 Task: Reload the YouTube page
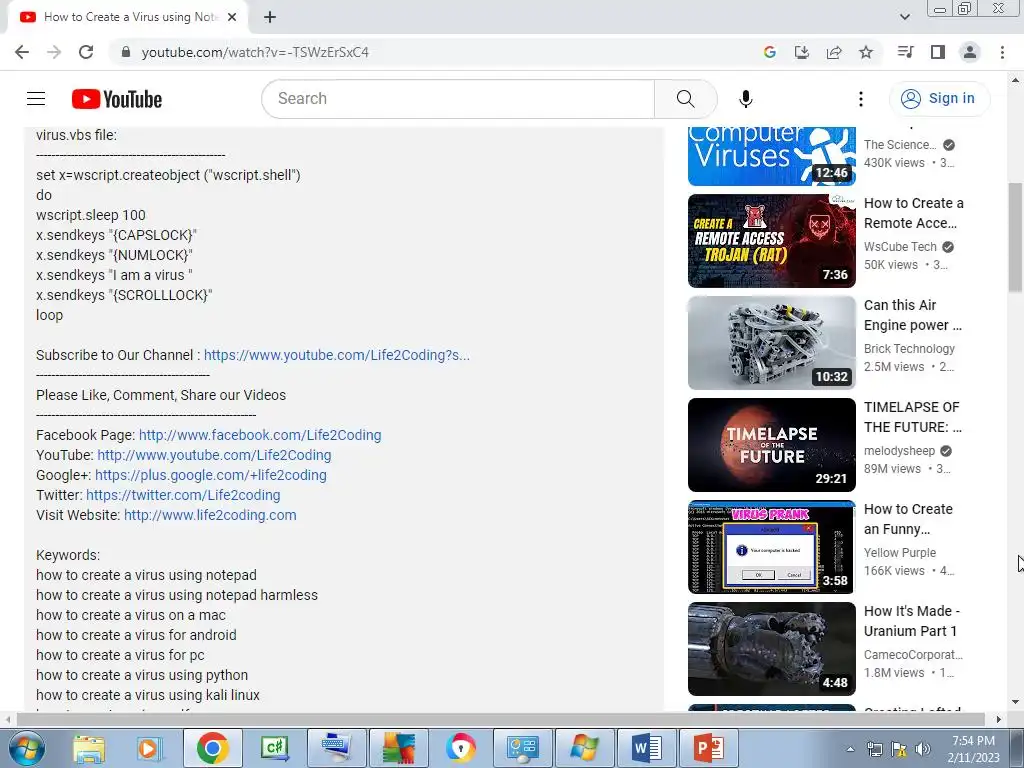pos(86,52)
